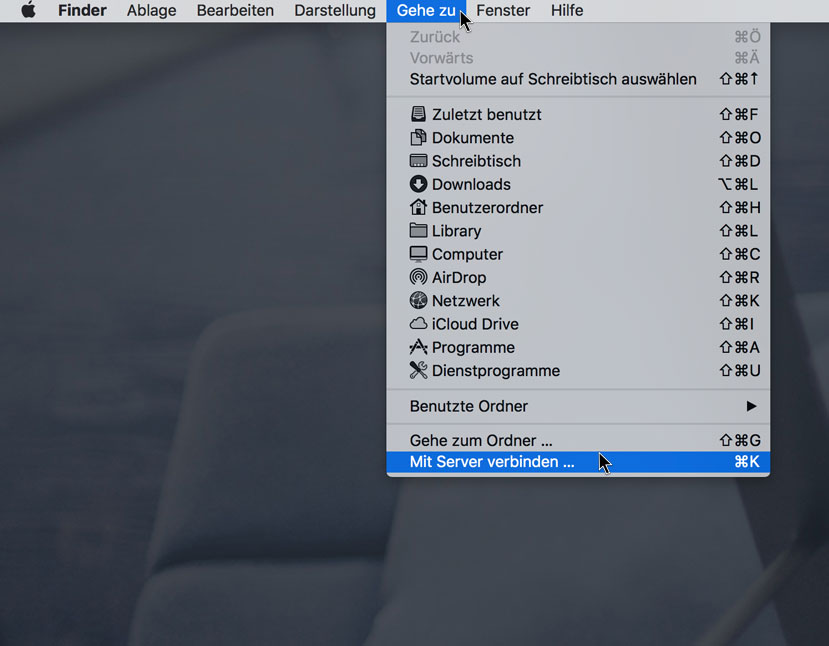Expand the Benutzte Ordner submenu
This screenshot has width=829, height=646.
pyautogui.click(x=578, y=406)
